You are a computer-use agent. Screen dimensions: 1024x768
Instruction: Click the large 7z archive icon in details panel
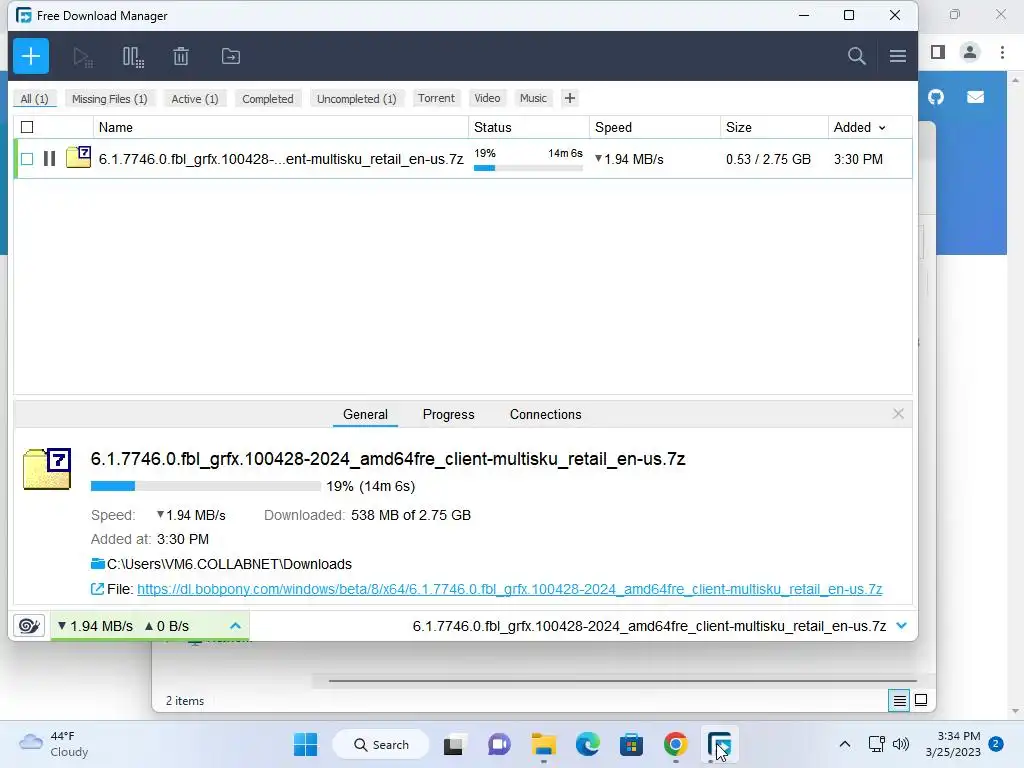(x=47, y=469)
